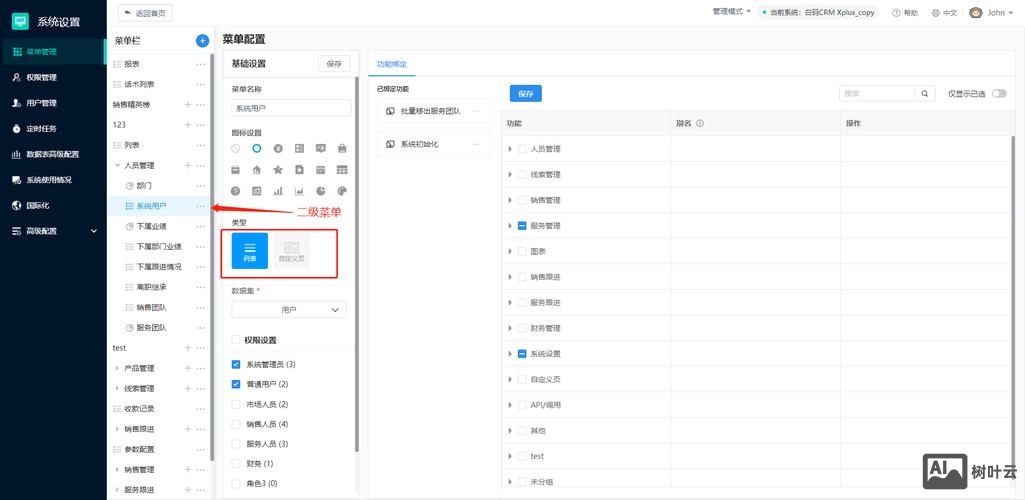Expand the 产品管理 menu tree node

117,368
